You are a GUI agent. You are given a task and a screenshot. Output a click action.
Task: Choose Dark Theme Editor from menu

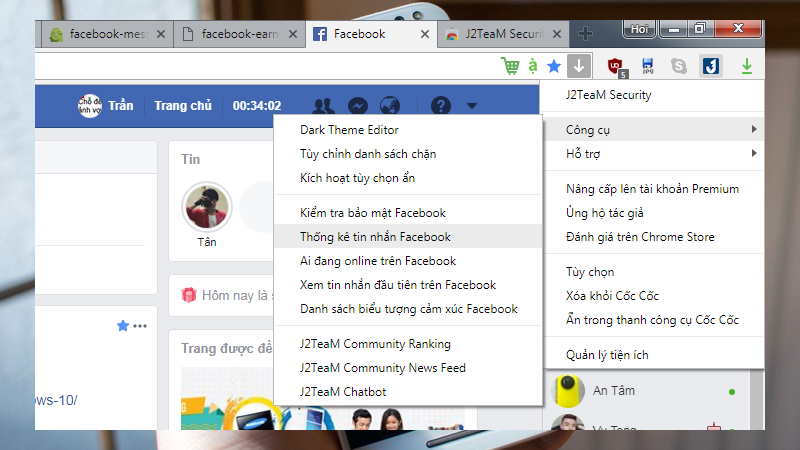tap(349, 130)
